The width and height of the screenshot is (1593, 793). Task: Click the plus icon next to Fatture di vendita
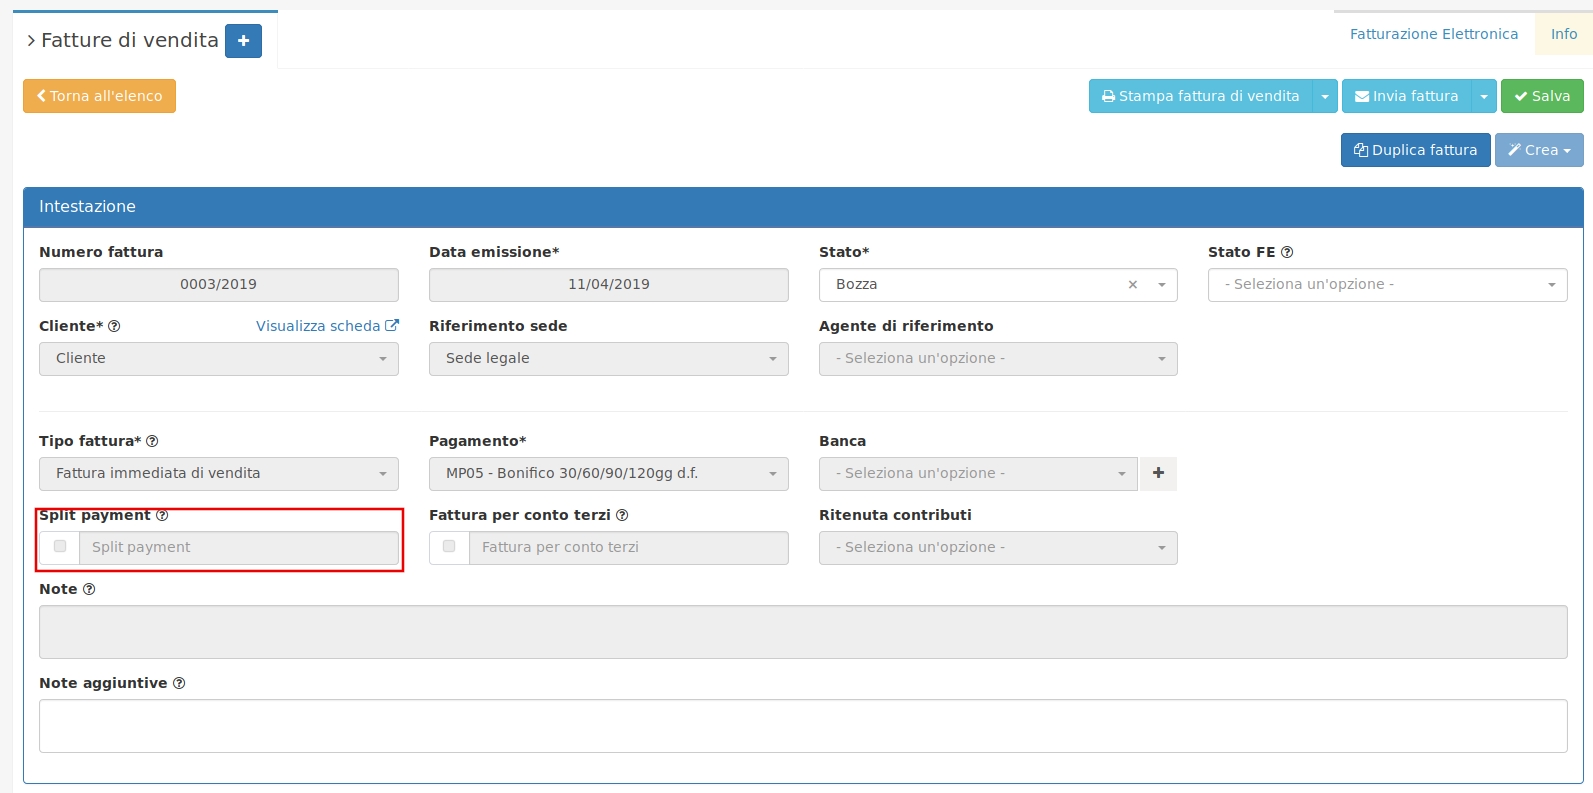point(243,41)
